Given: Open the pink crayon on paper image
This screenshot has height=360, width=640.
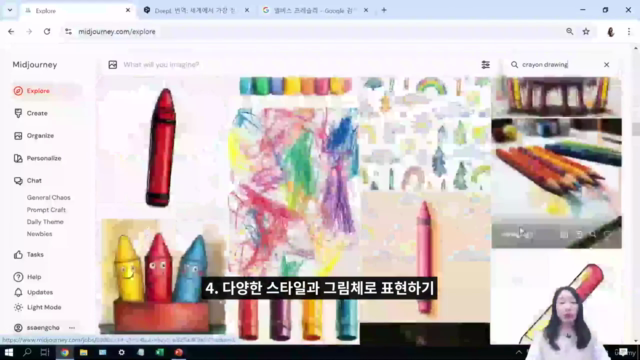Looking at the screenshot, I should click(425, 257).
